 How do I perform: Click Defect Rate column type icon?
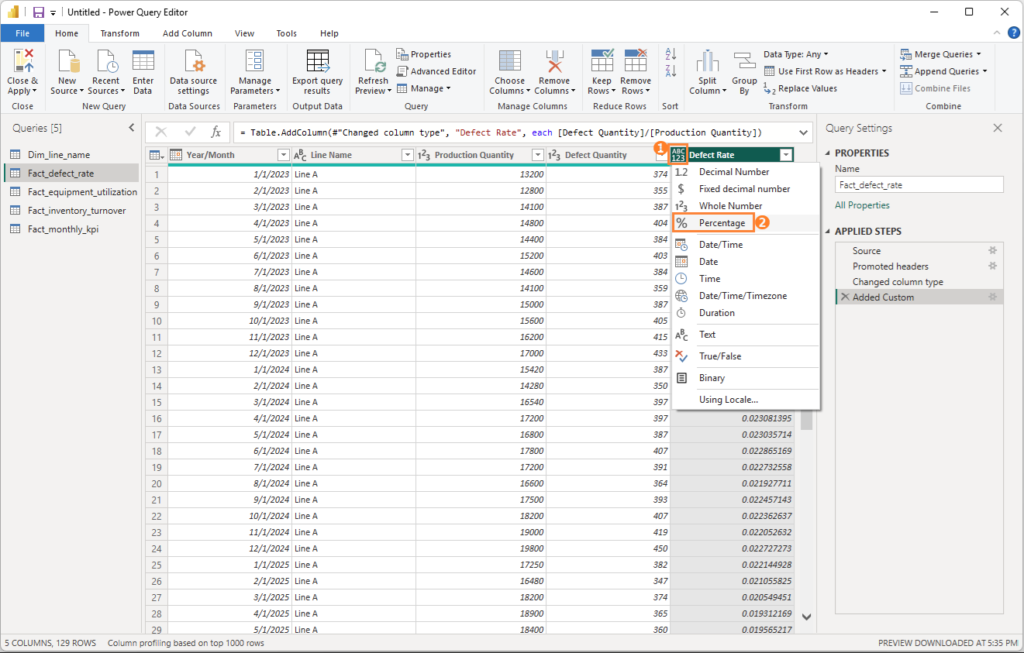point(678,155)
